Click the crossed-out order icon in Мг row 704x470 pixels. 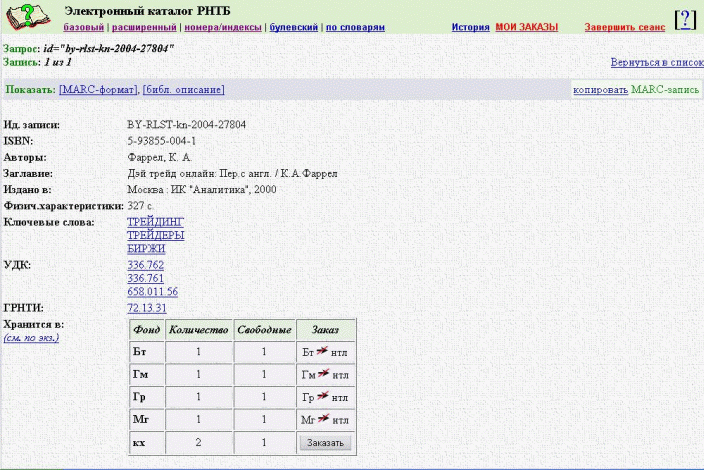coord(323,420)
